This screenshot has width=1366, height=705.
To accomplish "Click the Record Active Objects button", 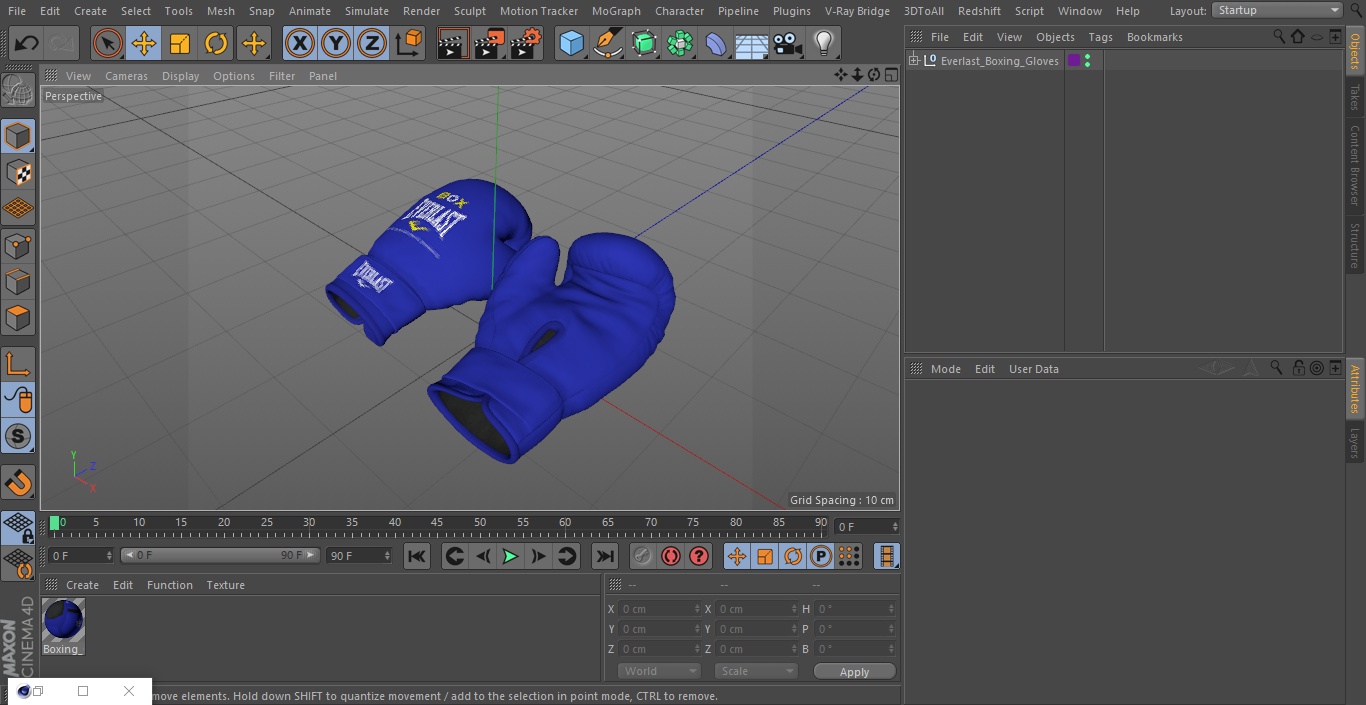I will point(643,556).
